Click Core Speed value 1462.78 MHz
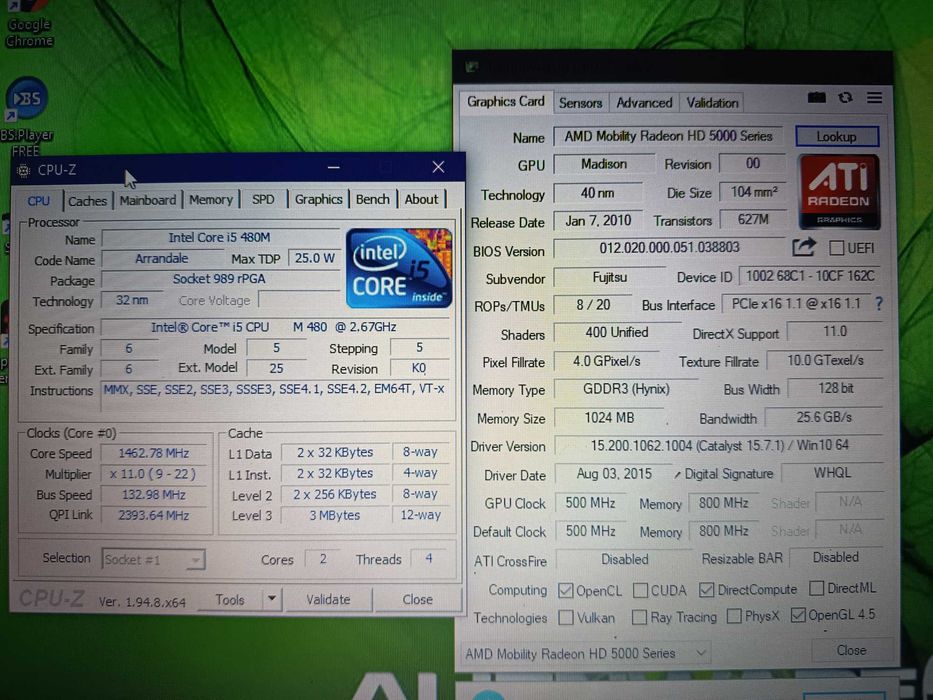 (154, 454)
